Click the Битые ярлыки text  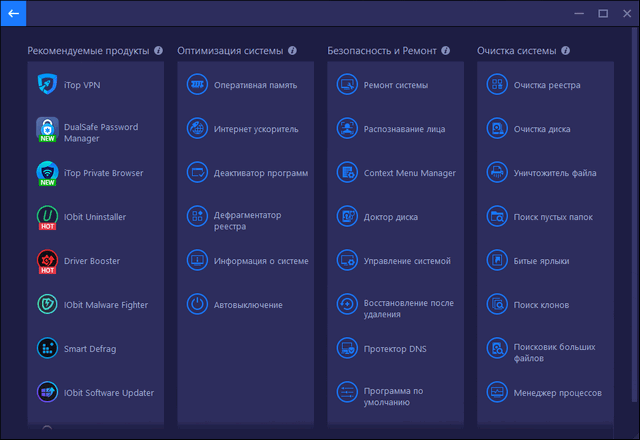(541, 261)
